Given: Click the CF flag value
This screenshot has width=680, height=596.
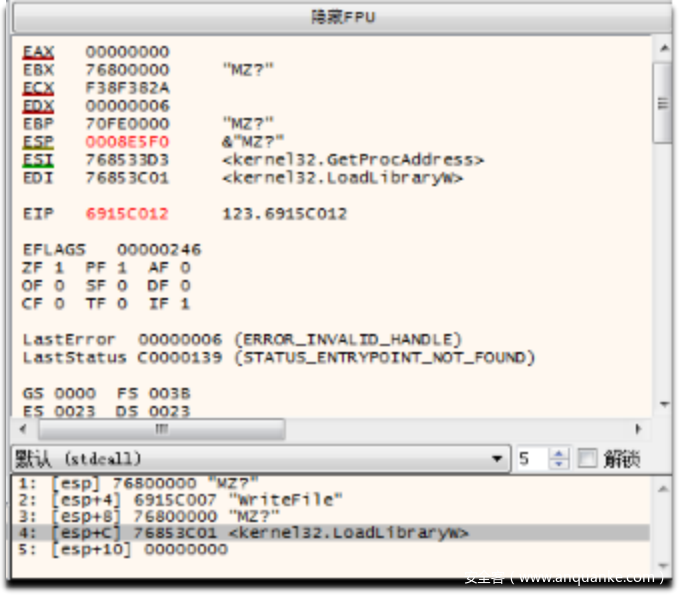Looking at the screenshot, I should (x=58, y=303).
